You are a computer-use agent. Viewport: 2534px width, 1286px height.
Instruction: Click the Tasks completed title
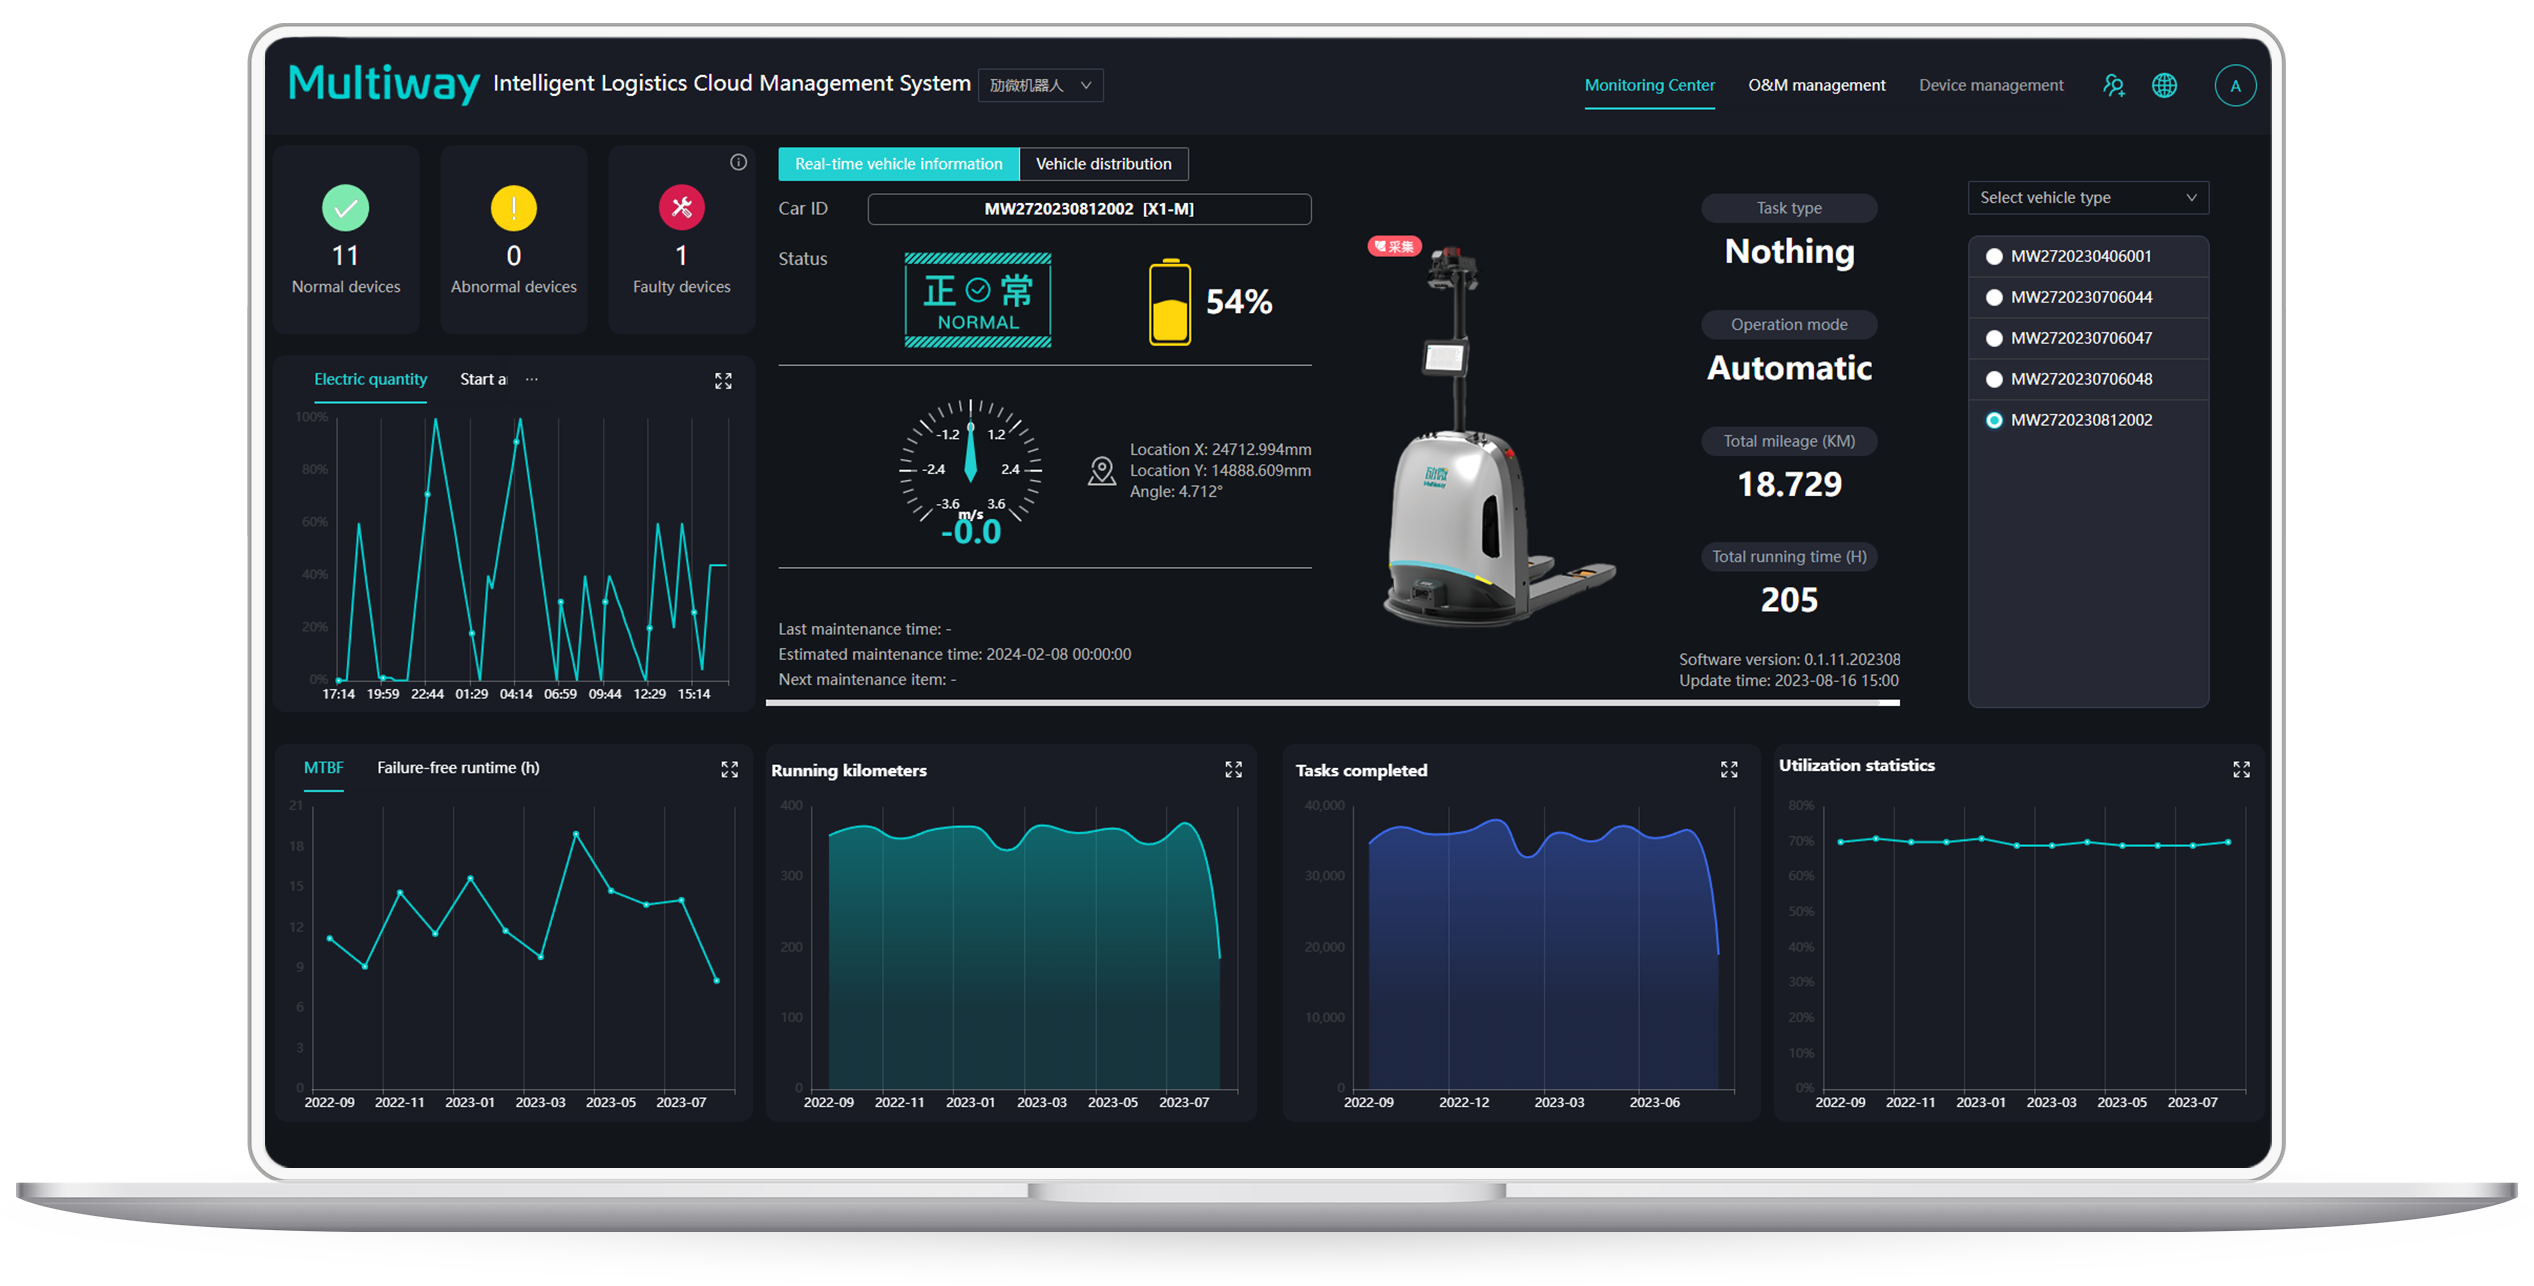[x=1361, y=770]
